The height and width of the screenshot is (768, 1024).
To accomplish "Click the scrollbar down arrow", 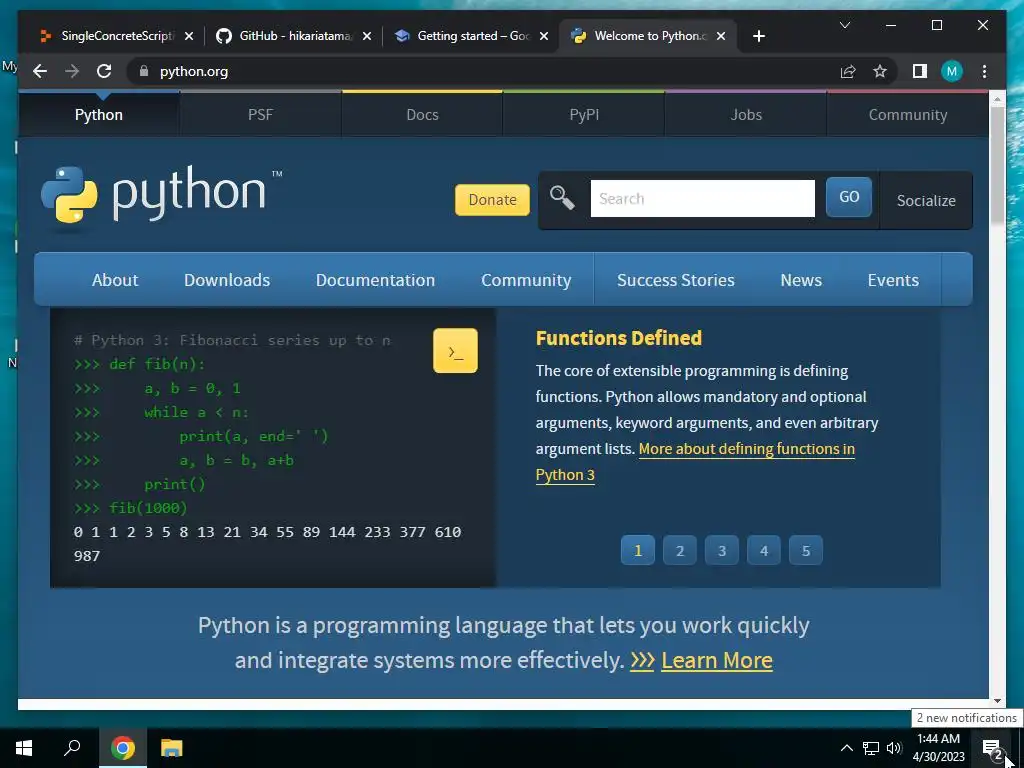I will coord(997,701).
